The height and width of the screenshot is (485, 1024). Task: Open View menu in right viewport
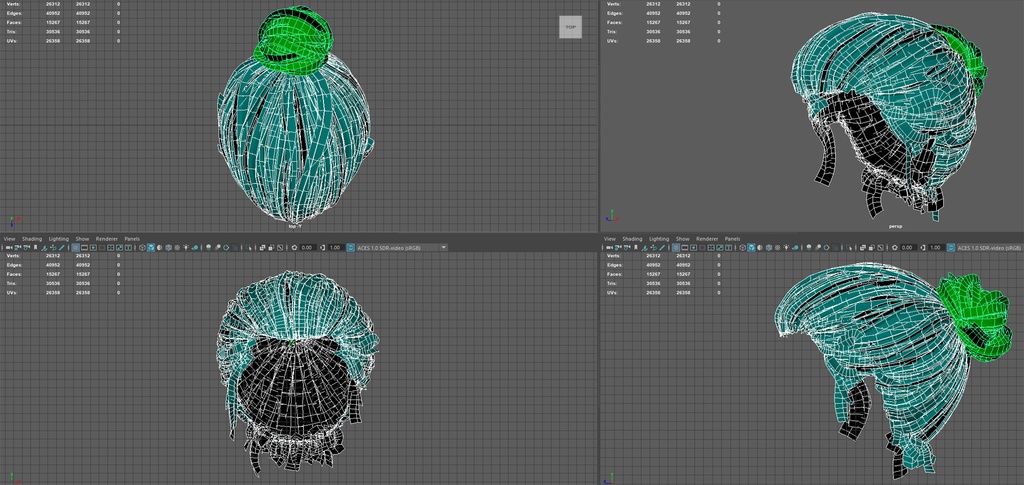coord(610,239)
